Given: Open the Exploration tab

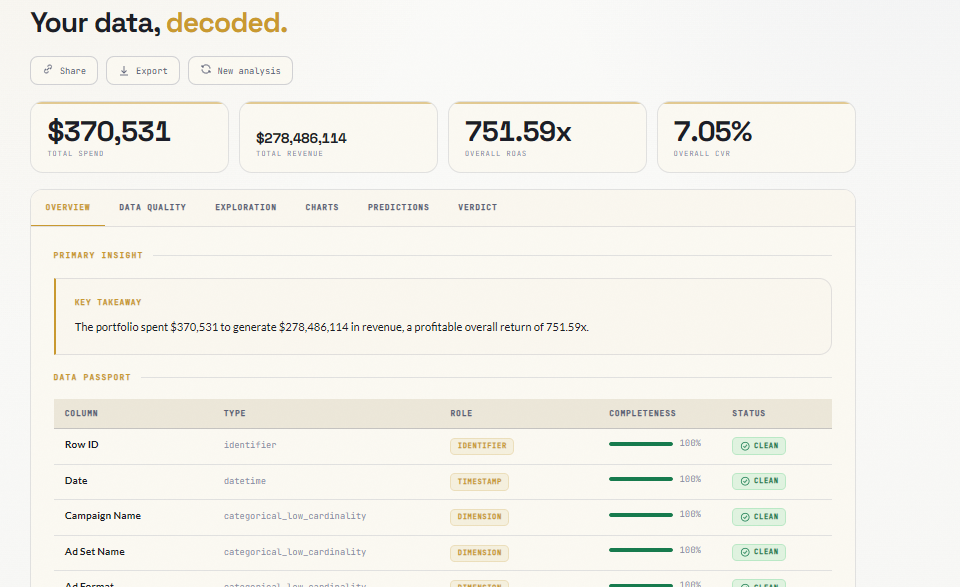Looking at the screenshot, I should click(x=246, y=208).
